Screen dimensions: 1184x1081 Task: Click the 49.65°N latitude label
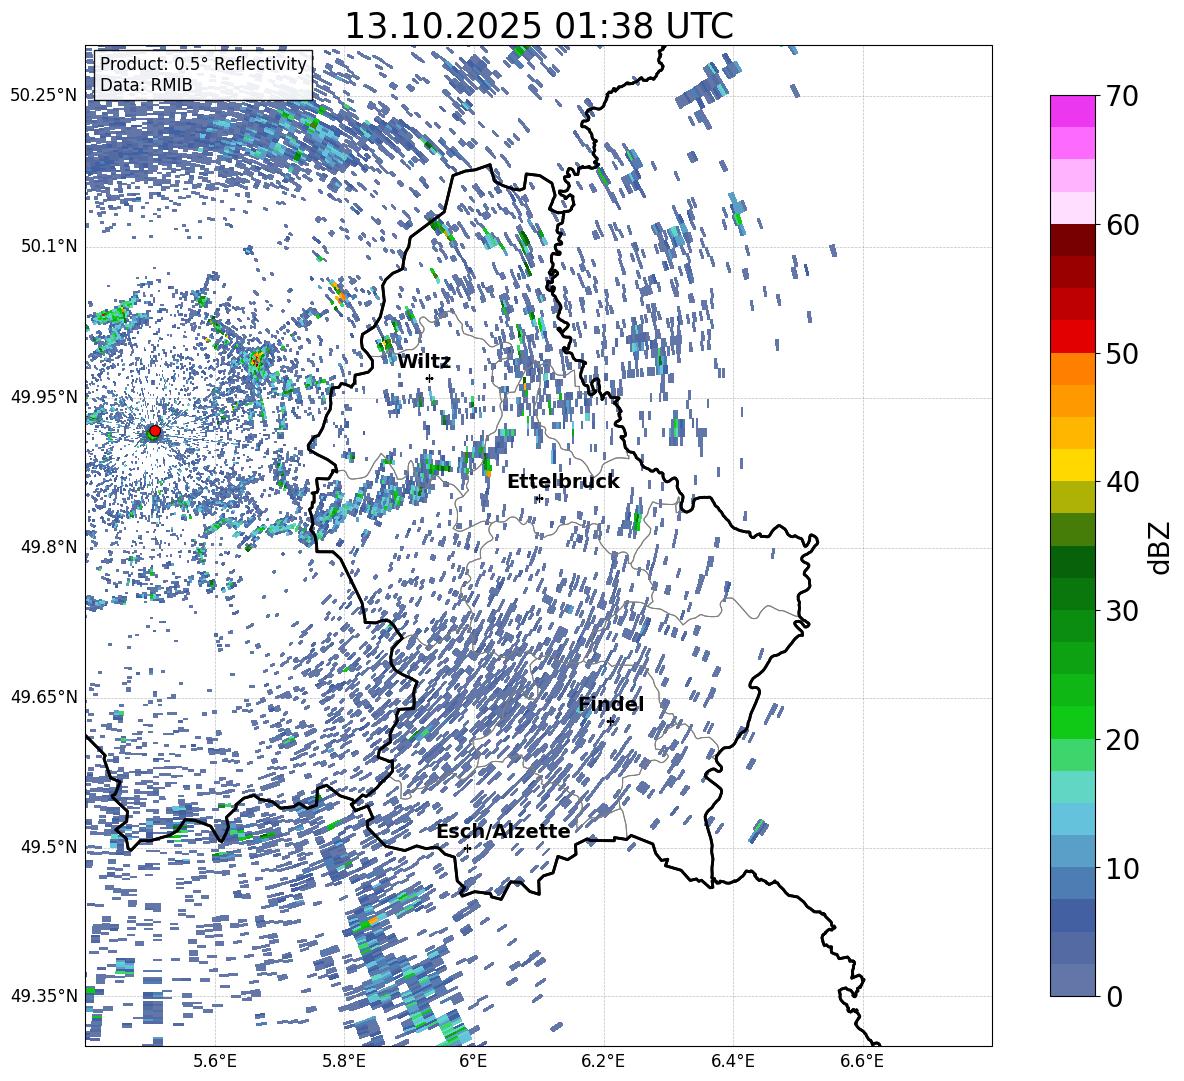pyautogui.click(x=44, y=697)
